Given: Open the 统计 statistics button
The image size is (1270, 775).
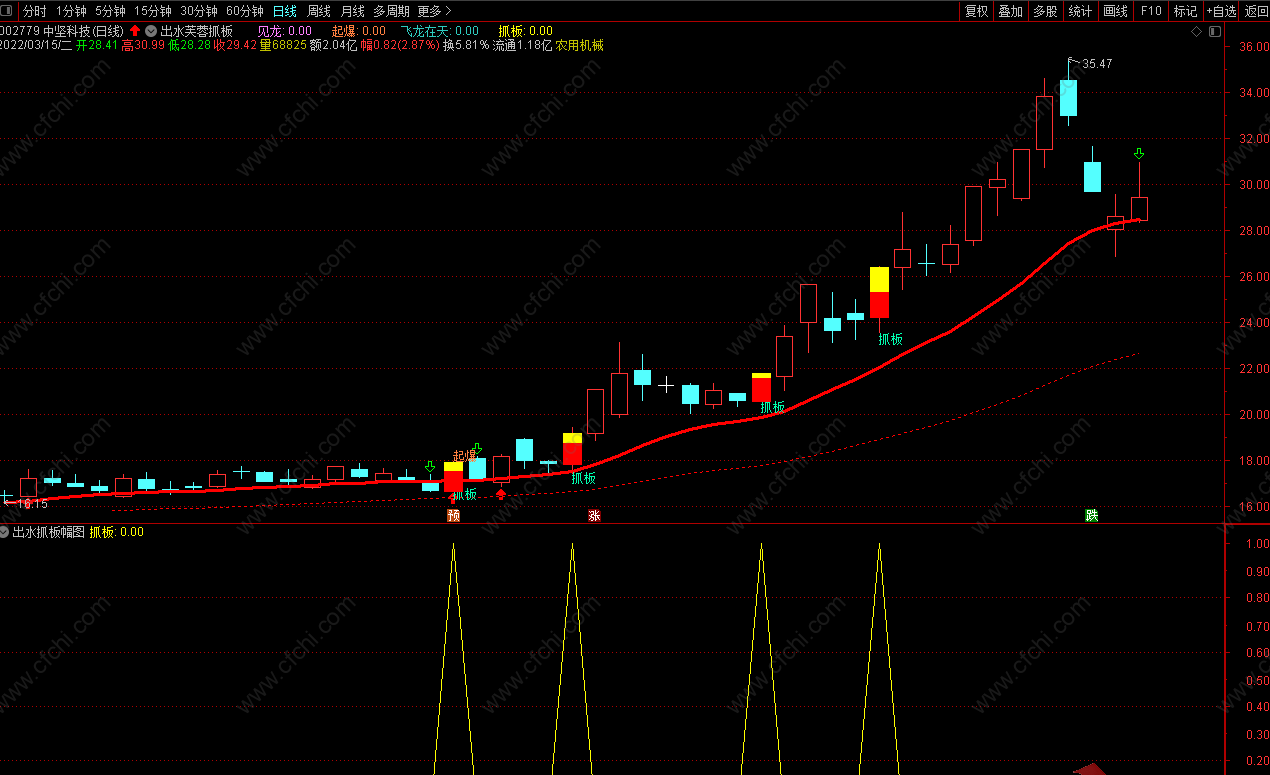Looking at the screenshot, I should 1080,11.
